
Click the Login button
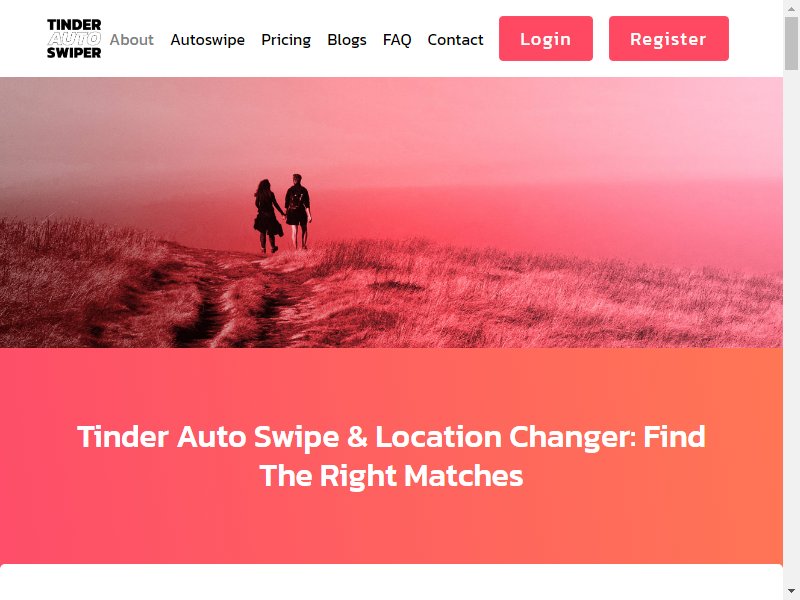click(x=545, y=38)
